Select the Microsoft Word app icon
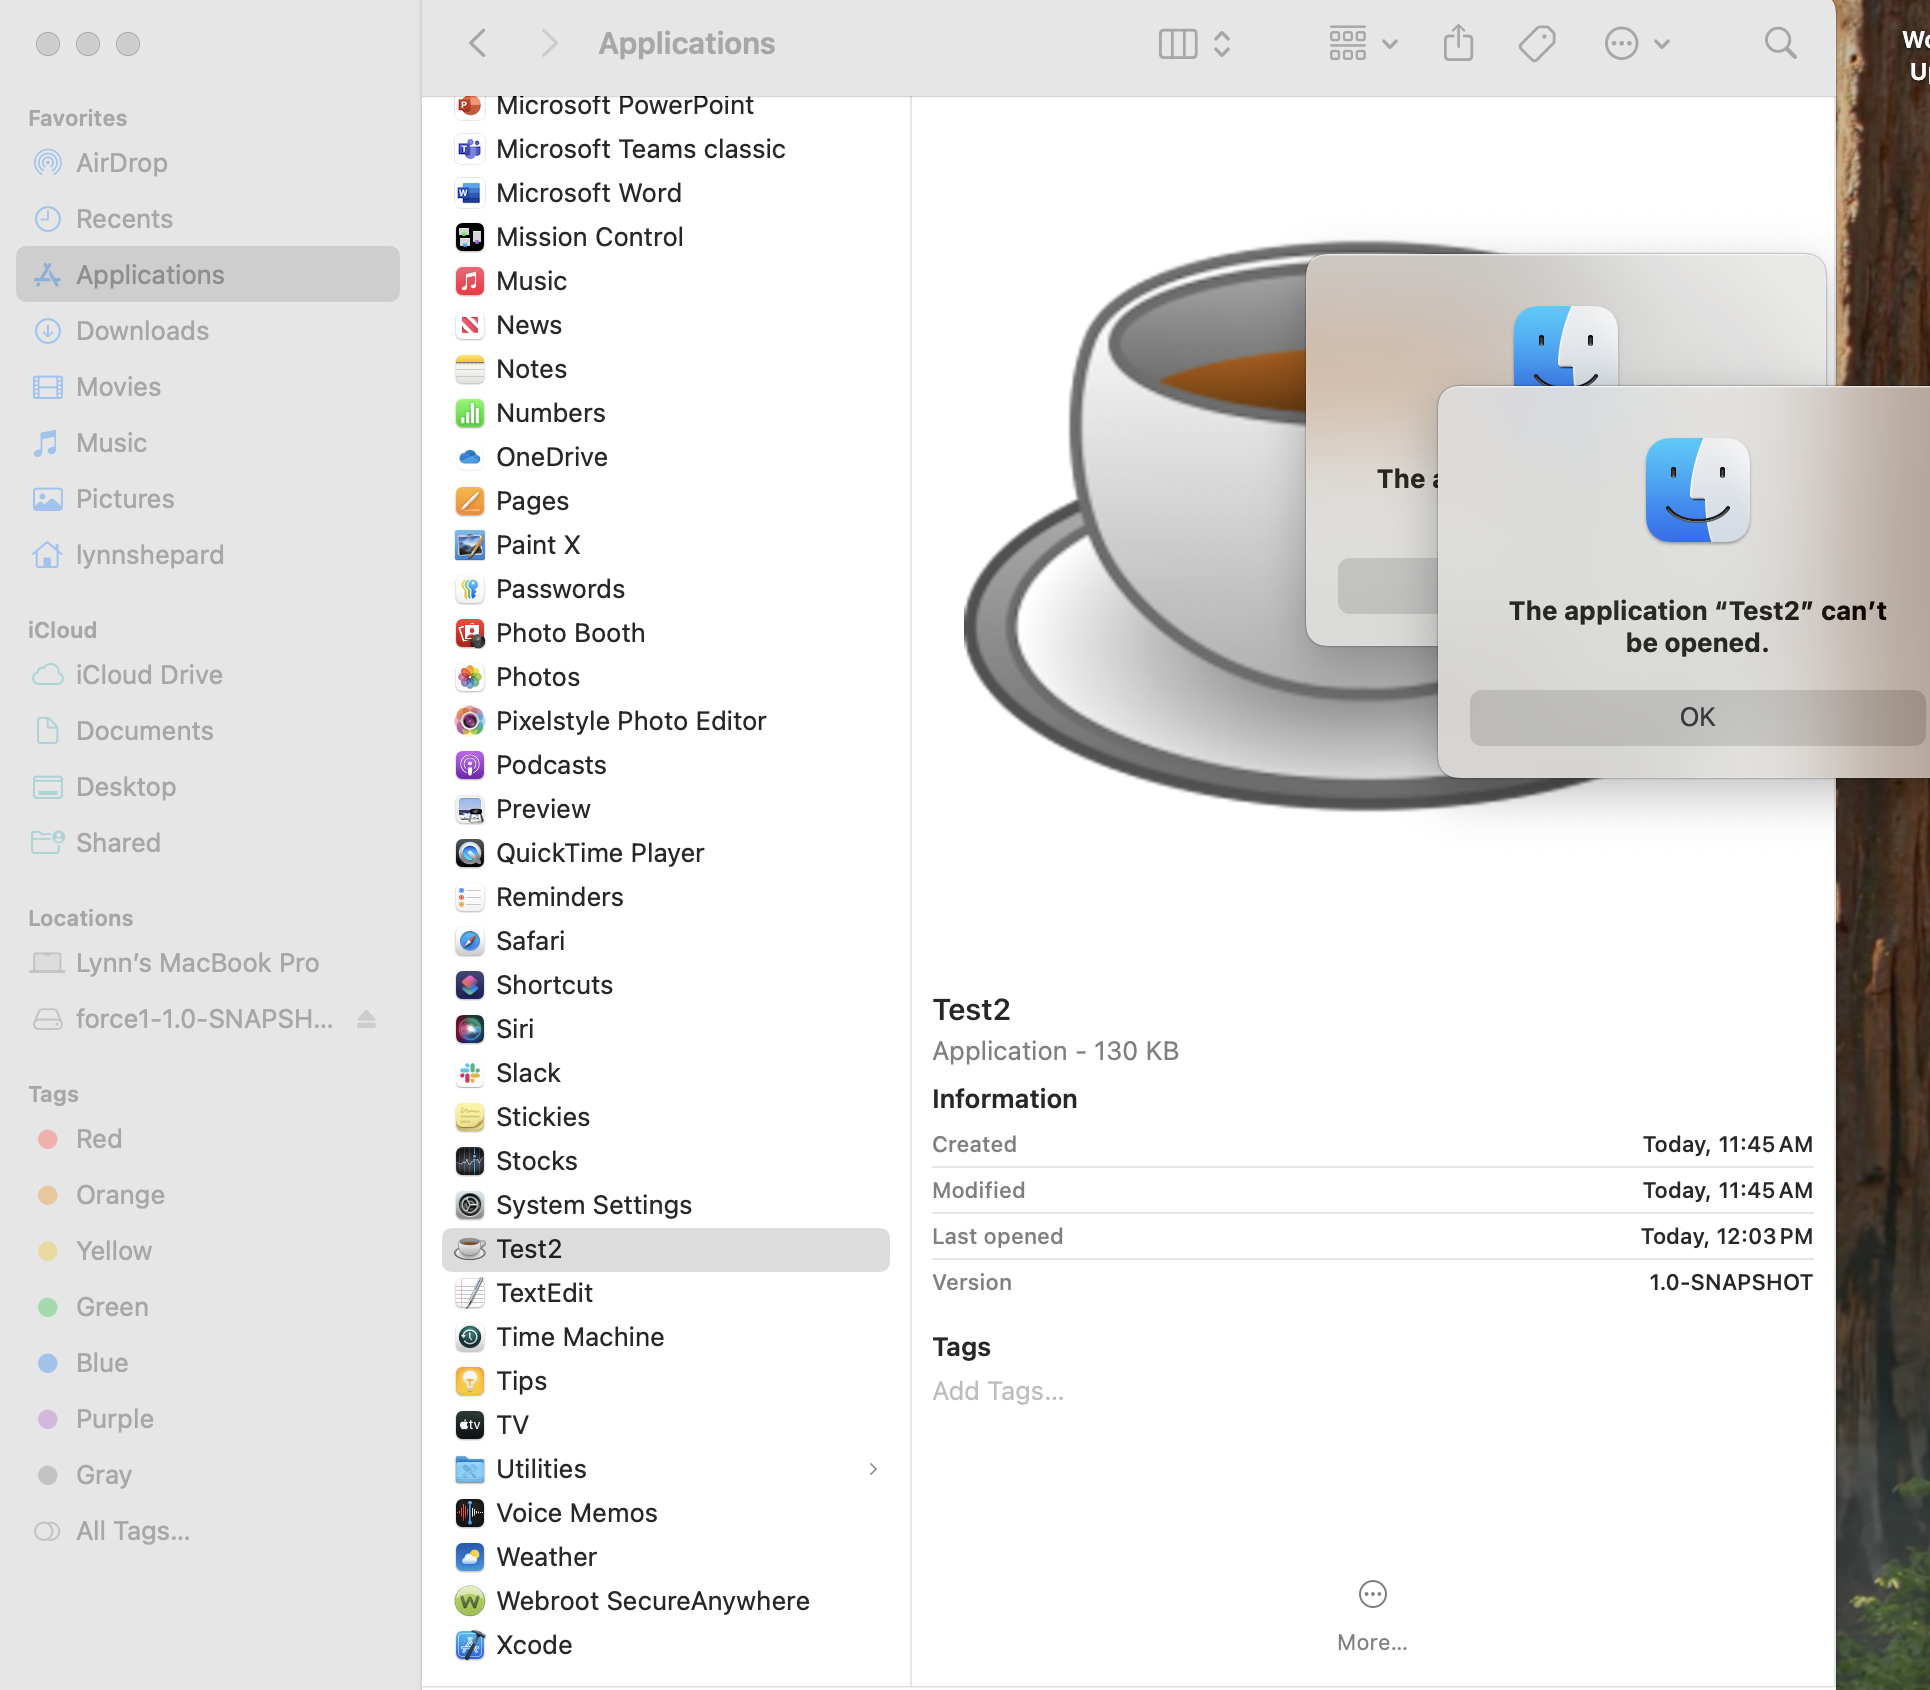Screen dimensions: 1930x1690 pos(469,192)
